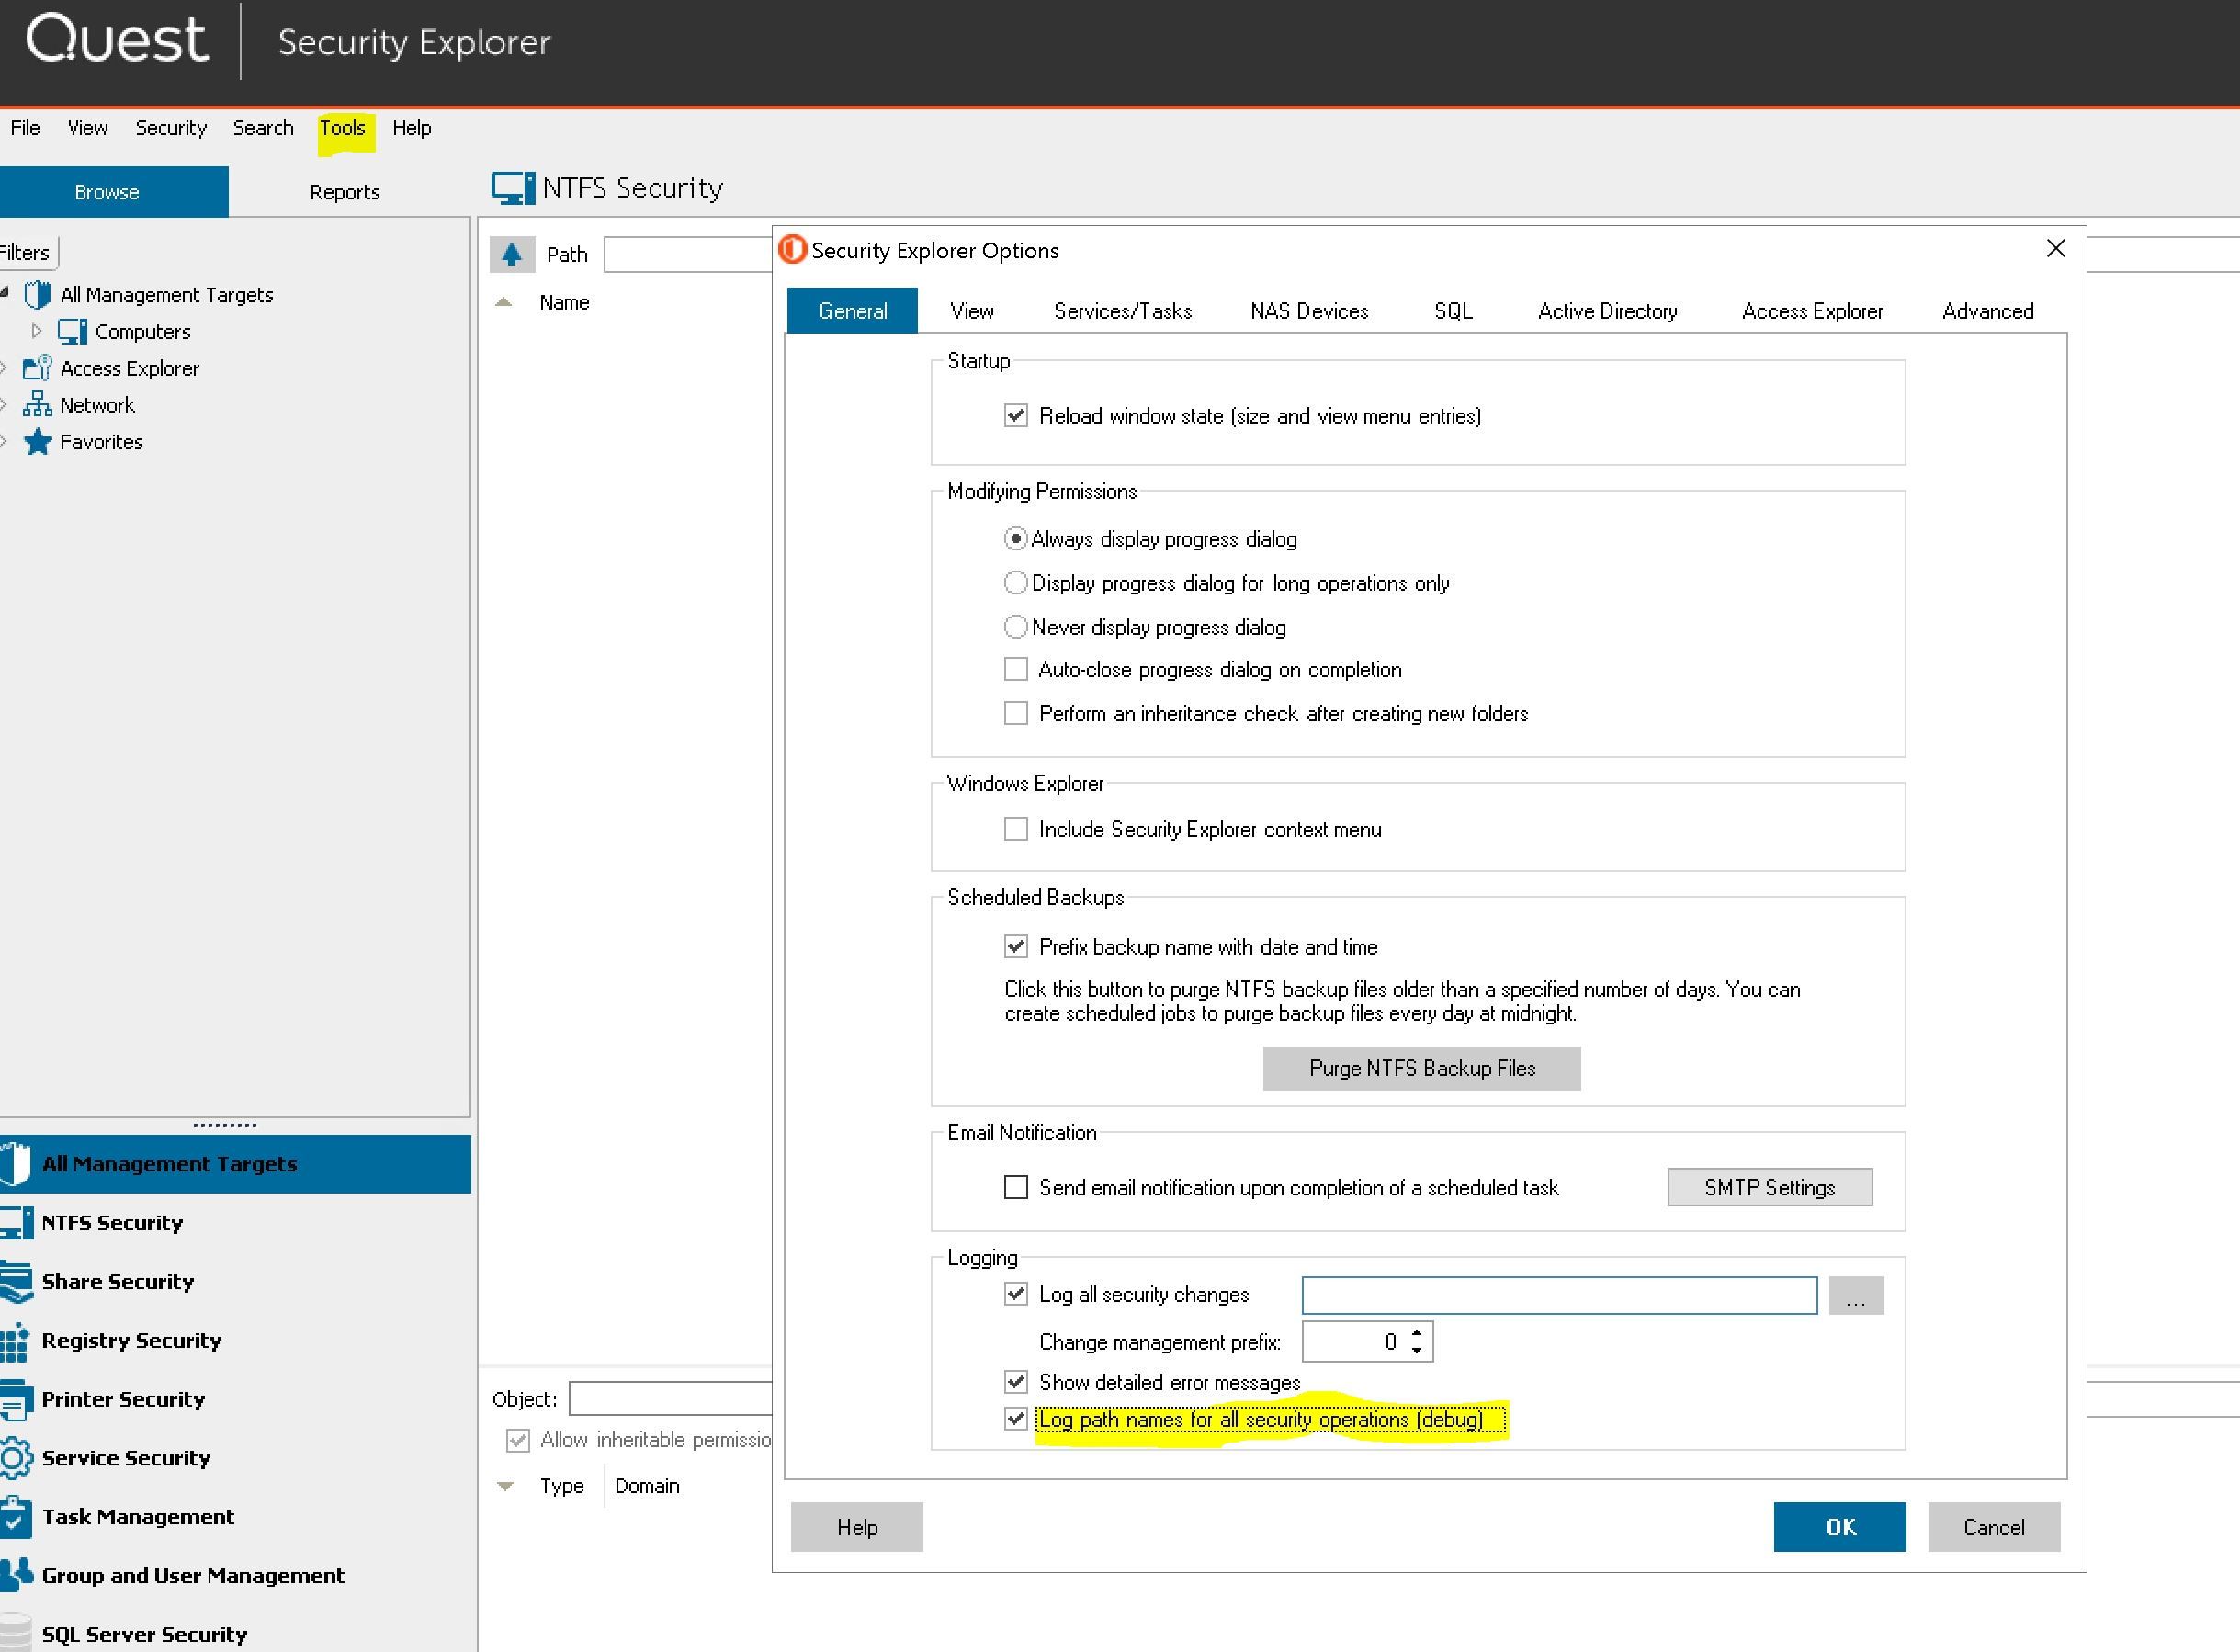Uncheck Prefix backup name with date and time
This screenshot has height=1652, width=2240.
click(1016, 946)
